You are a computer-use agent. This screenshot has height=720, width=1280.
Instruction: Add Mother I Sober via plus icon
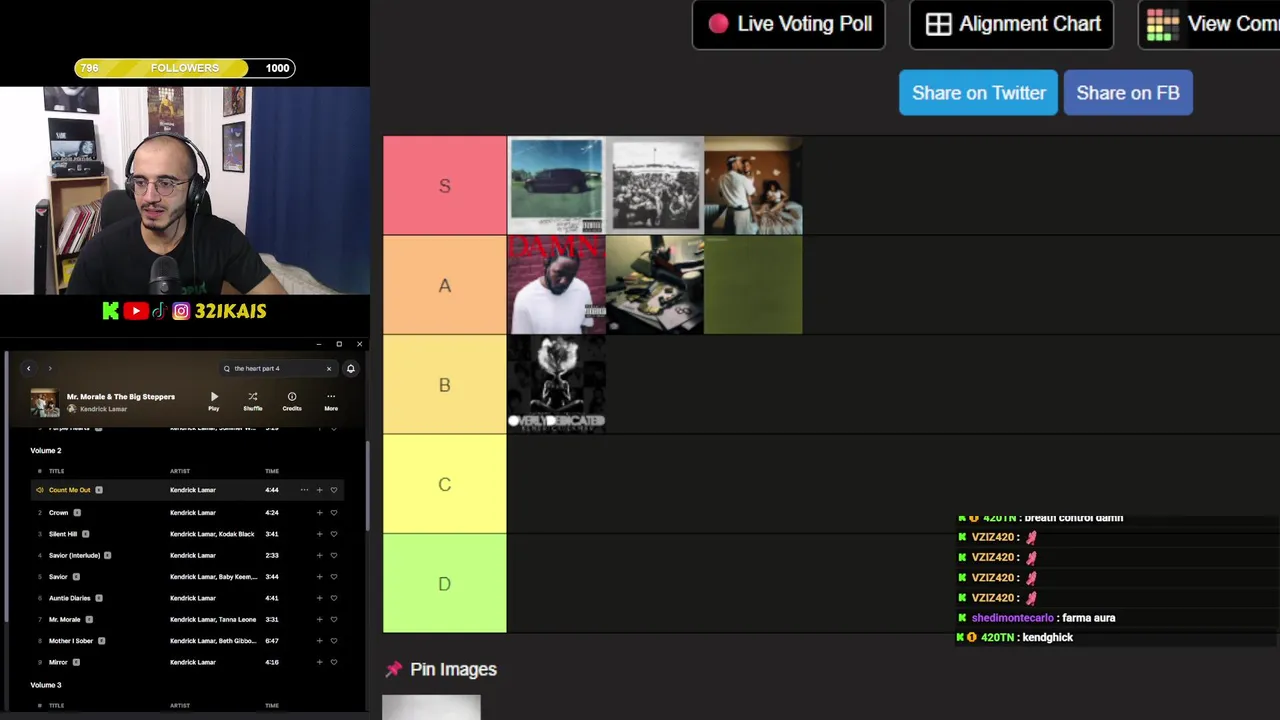coord(319,641)
